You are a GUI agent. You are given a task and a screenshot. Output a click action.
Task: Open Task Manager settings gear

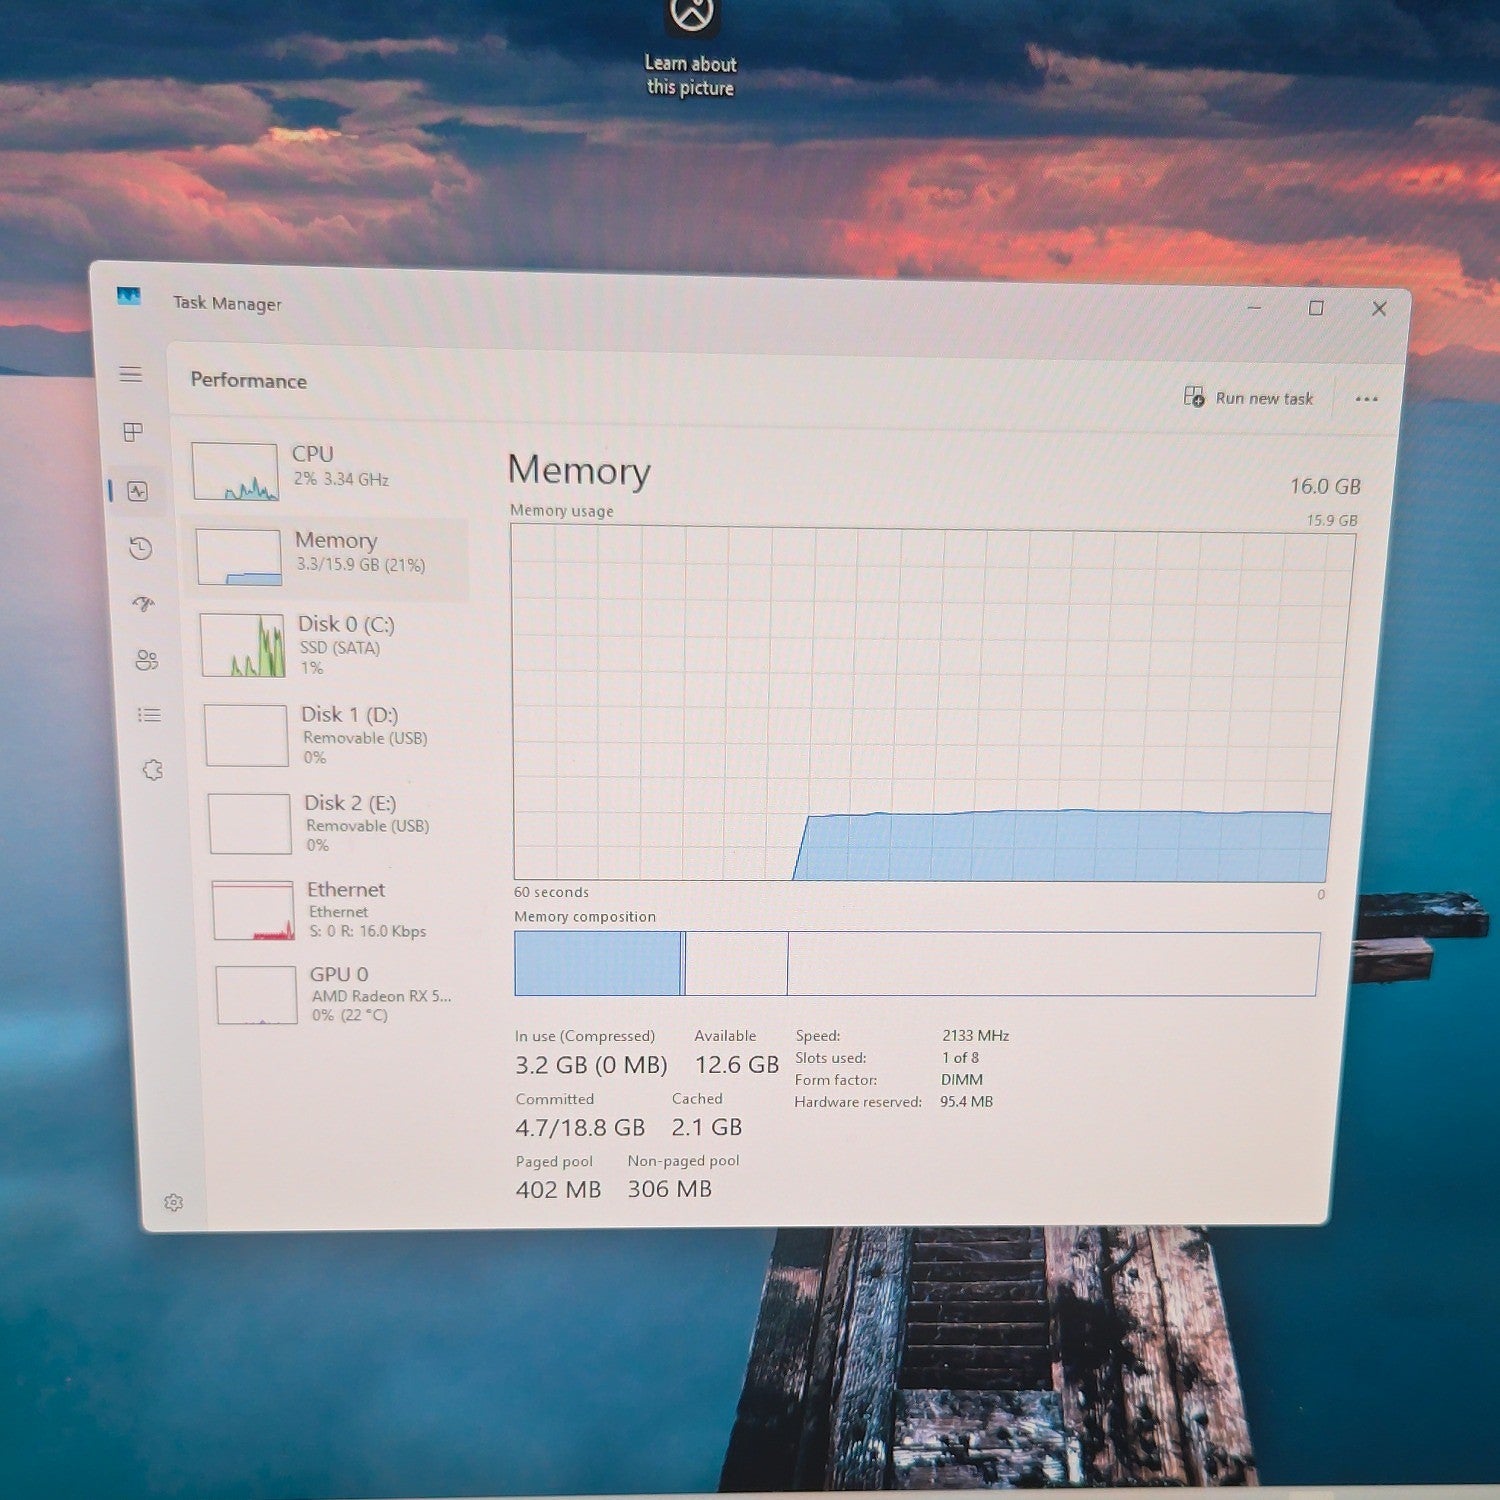pos(174,1202)
